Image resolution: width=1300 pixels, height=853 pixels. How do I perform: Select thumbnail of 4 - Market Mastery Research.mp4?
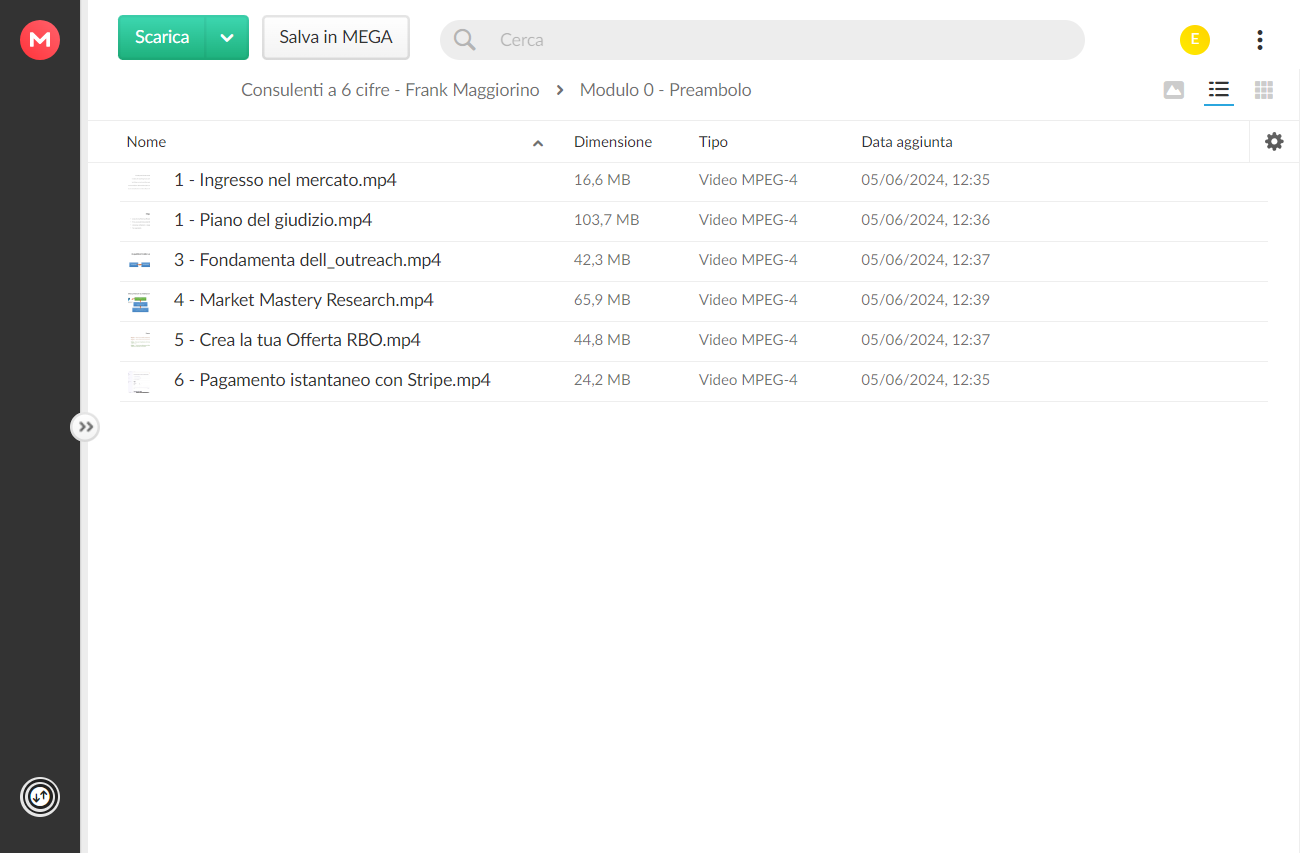tap(139, 301)
